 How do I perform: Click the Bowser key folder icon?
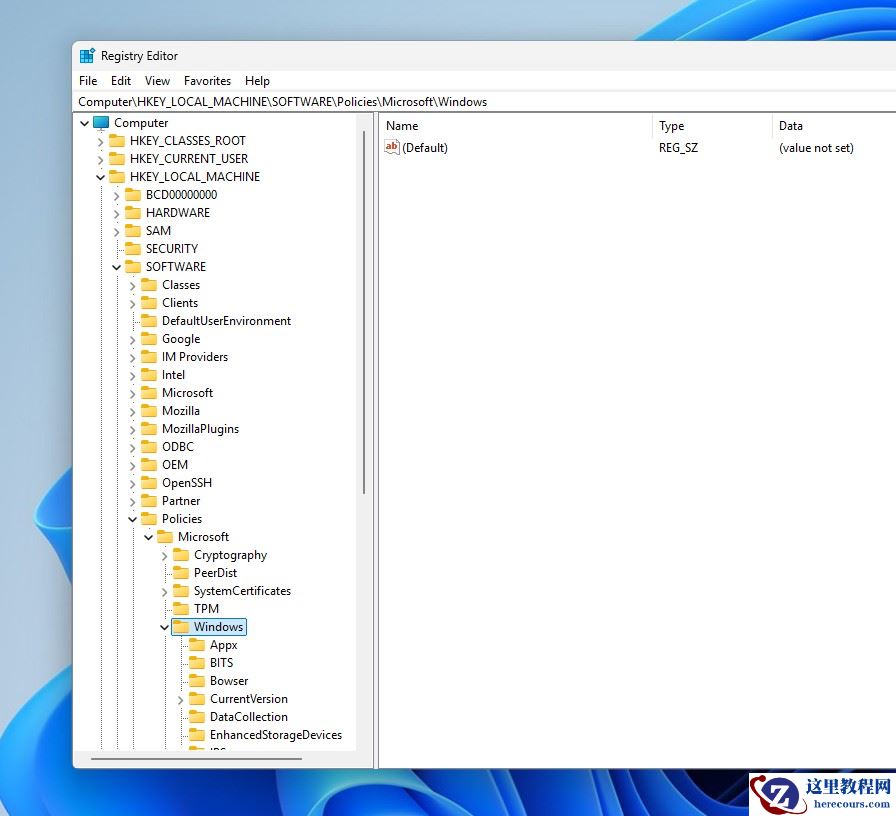point(198,680)
